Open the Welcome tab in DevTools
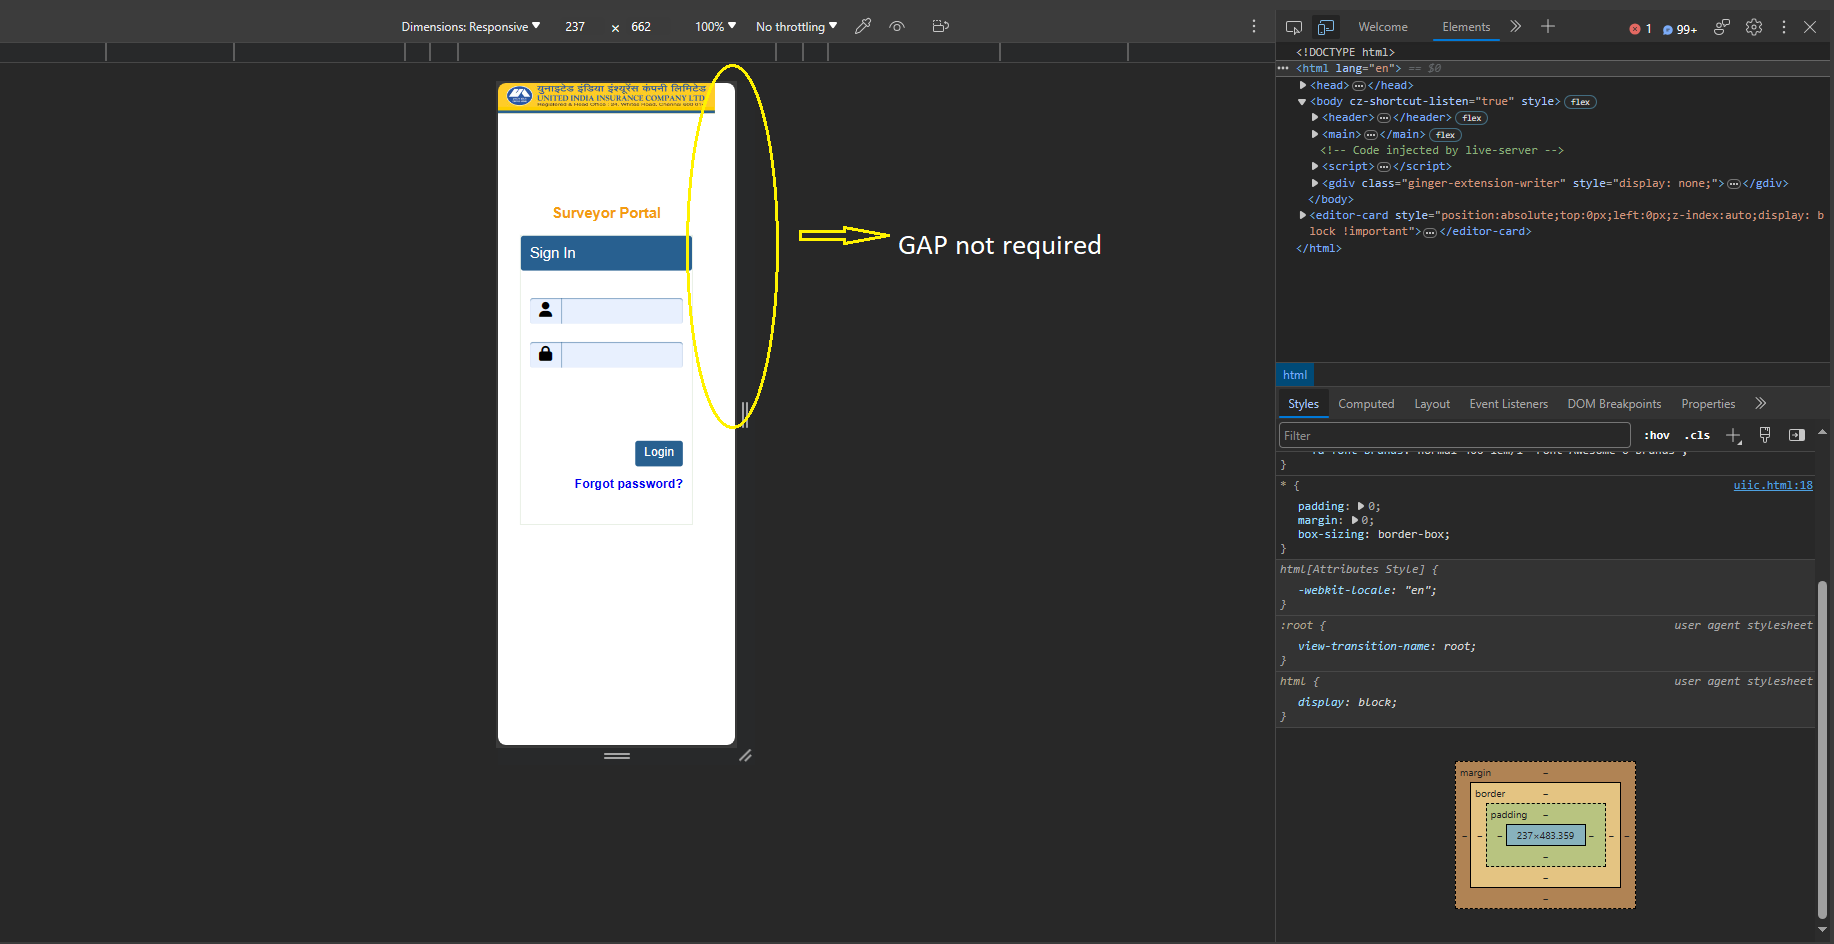The image size is (1834, 944). click(1383, 27)
